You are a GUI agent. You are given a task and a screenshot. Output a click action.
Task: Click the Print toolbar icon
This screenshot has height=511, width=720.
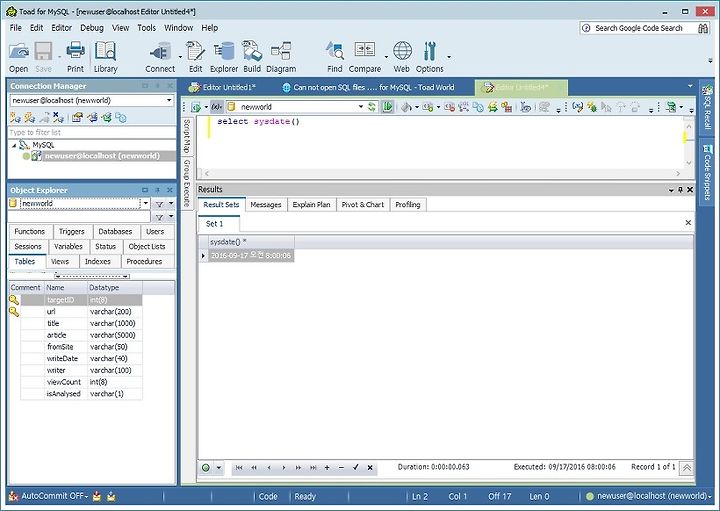pos(75,57)
